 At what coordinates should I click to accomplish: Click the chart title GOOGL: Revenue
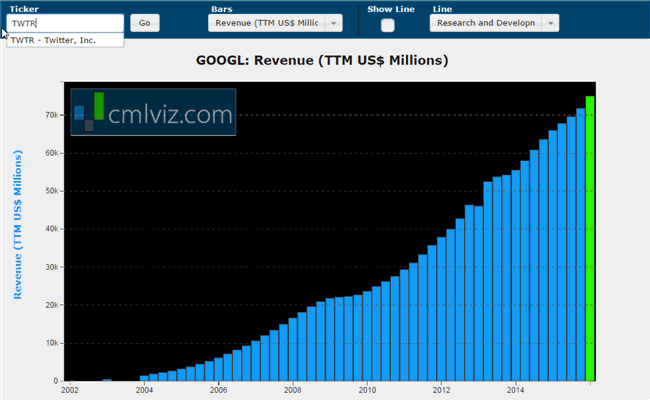click(x=322, y=61)
